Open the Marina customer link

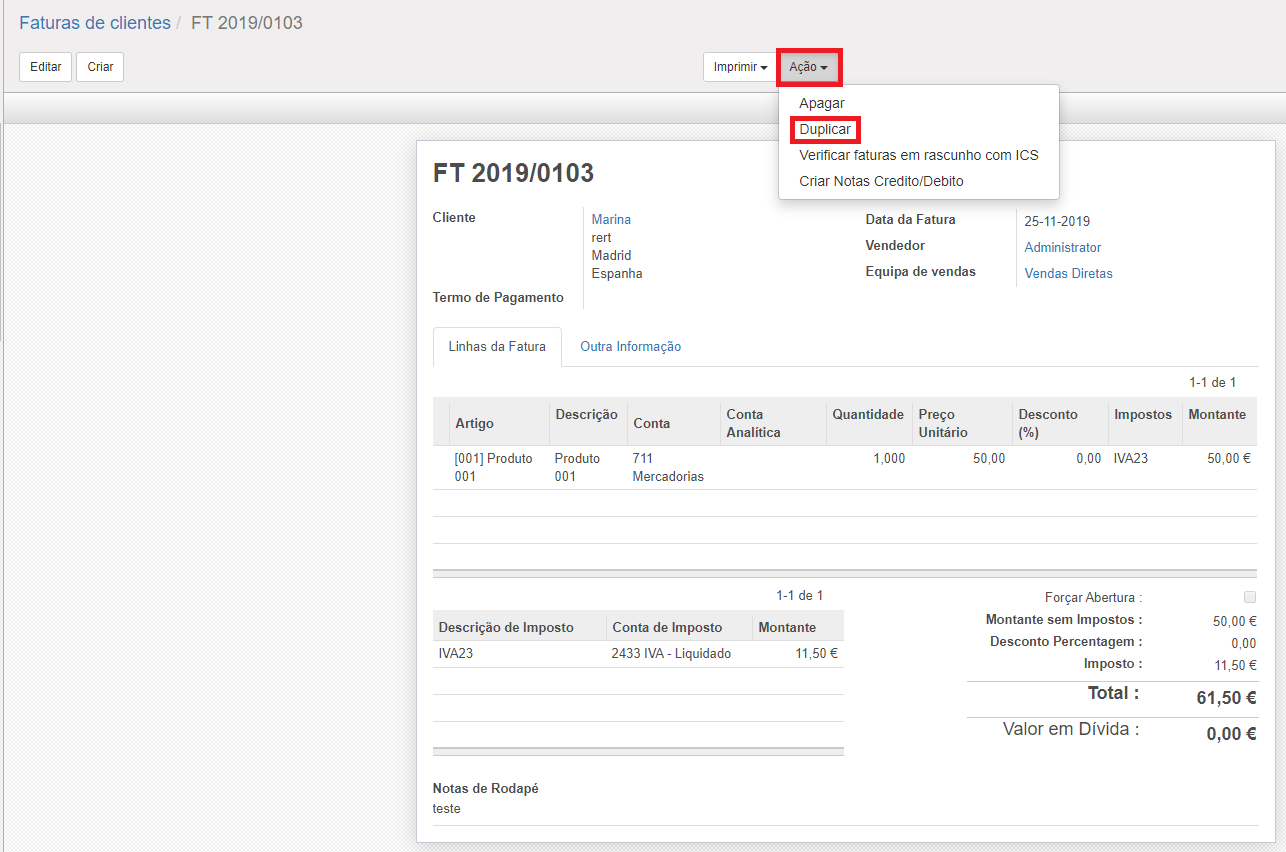611,219
